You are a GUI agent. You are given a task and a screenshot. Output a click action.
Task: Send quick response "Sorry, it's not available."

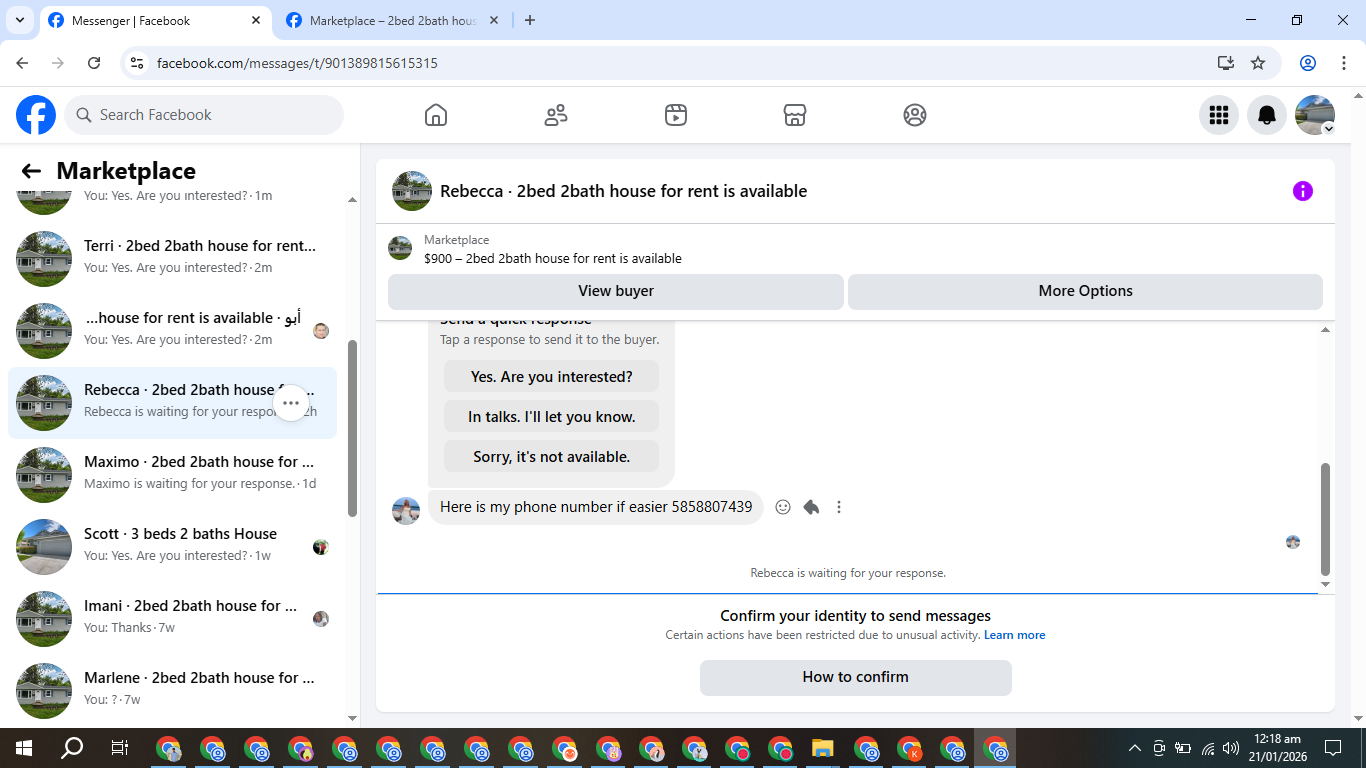[x=552, y=457]
